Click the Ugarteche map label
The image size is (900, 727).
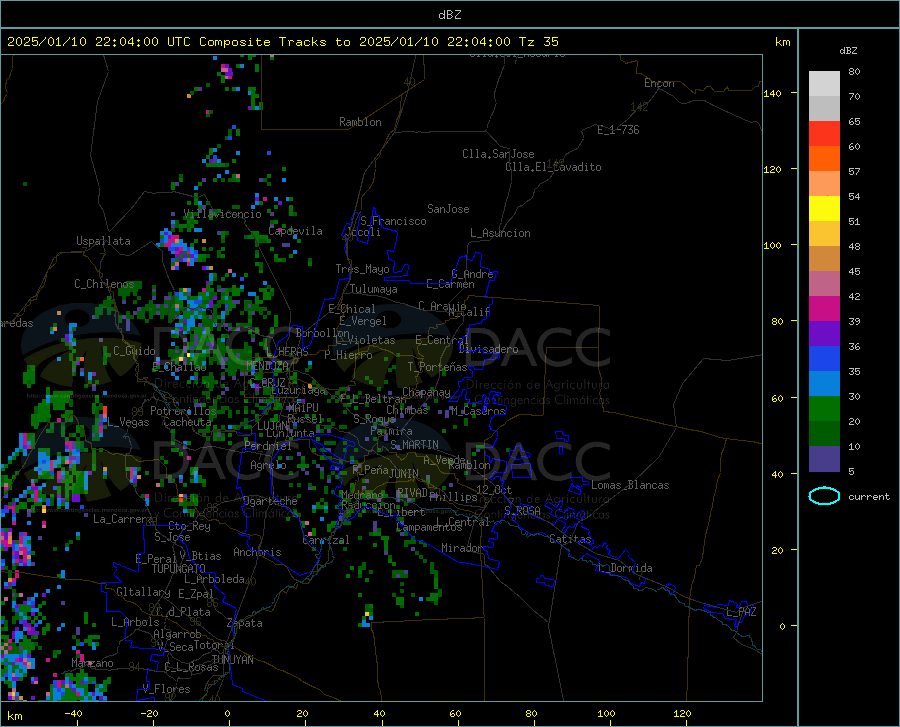(270, 501)
